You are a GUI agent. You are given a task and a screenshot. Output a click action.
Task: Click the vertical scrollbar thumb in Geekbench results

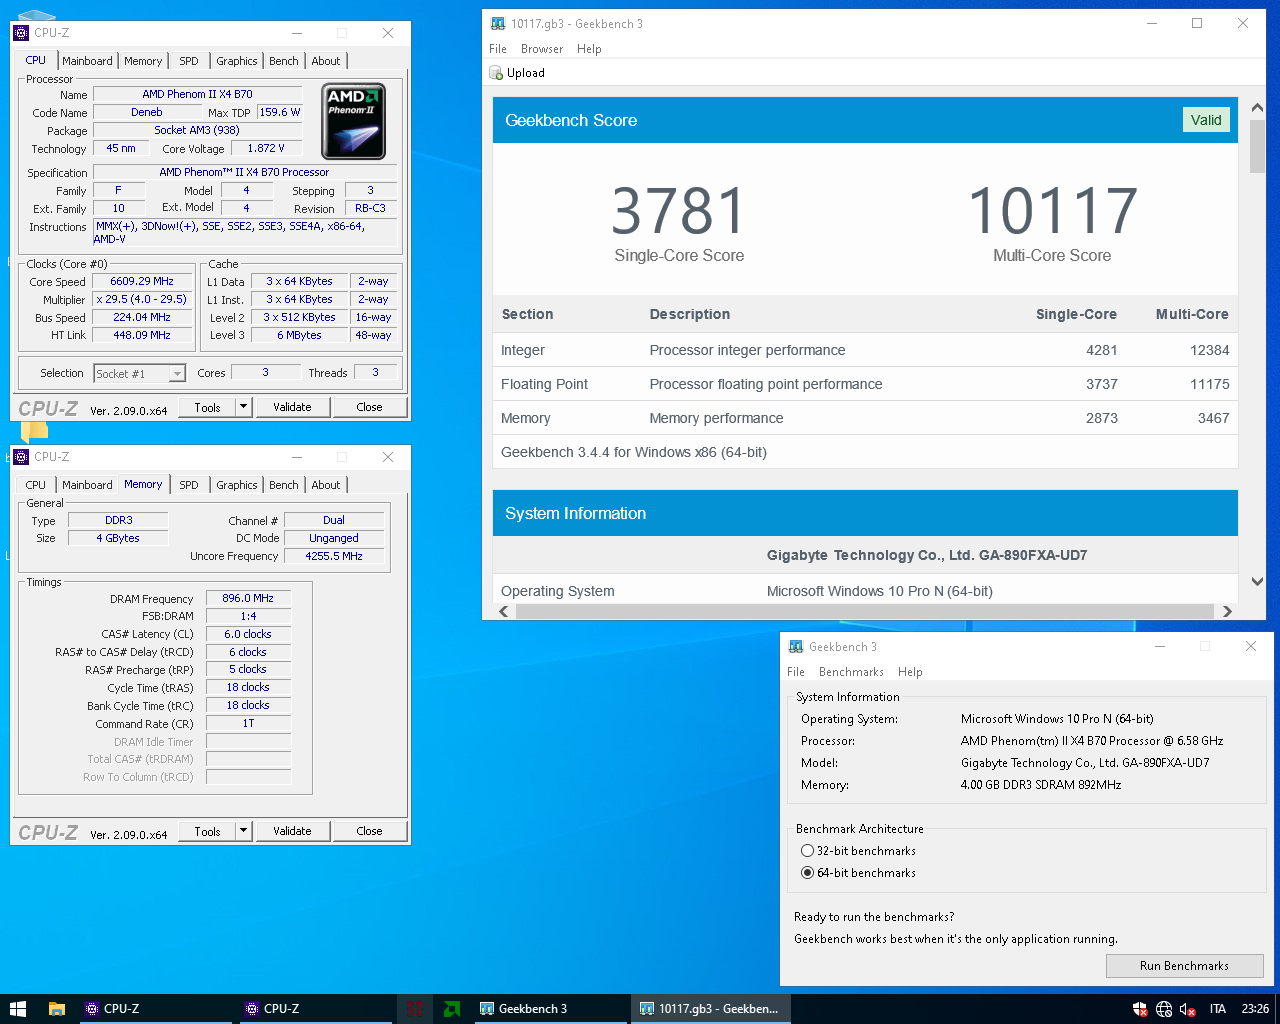(1257, 146)
